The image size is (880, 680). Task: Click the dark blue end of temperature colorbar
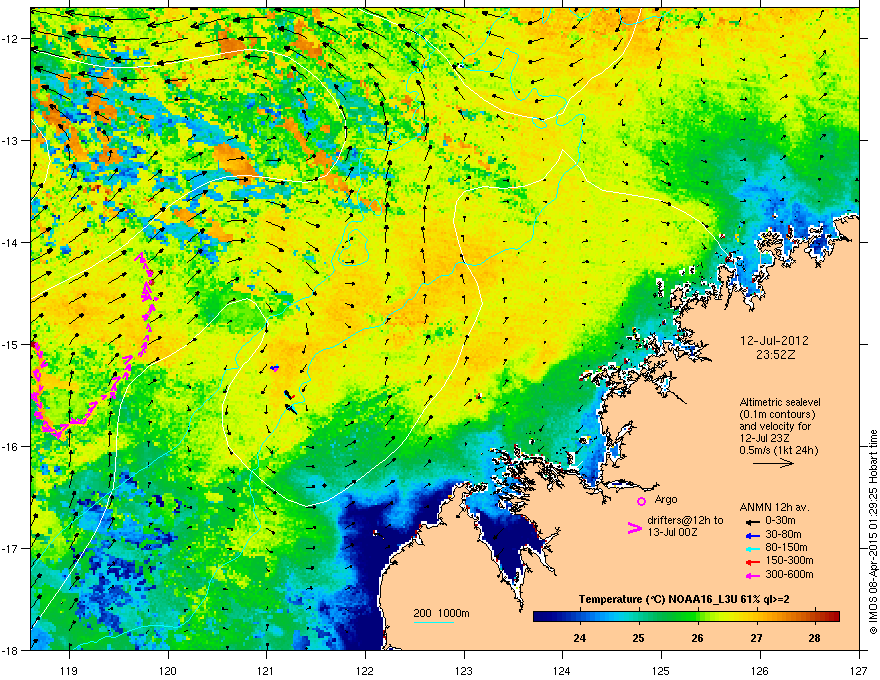click(x=540, y=617)
